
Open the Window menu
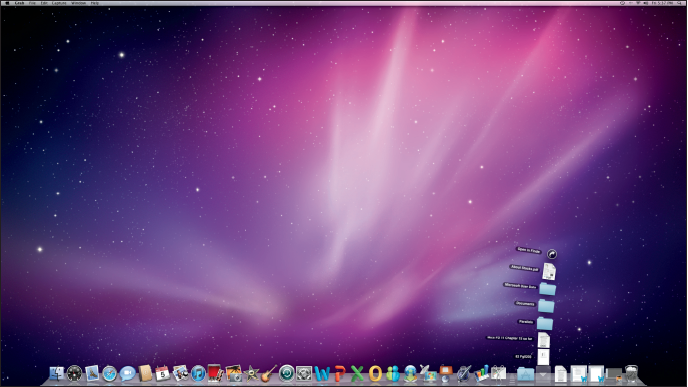pos(79,3)
